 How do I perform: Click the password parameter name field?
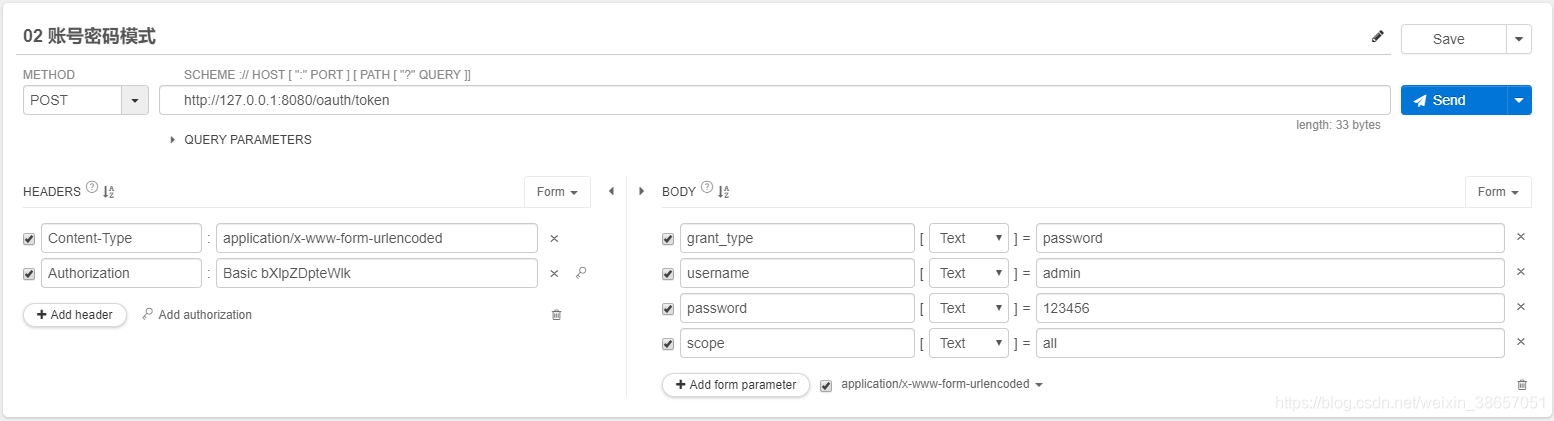(797, 308)
